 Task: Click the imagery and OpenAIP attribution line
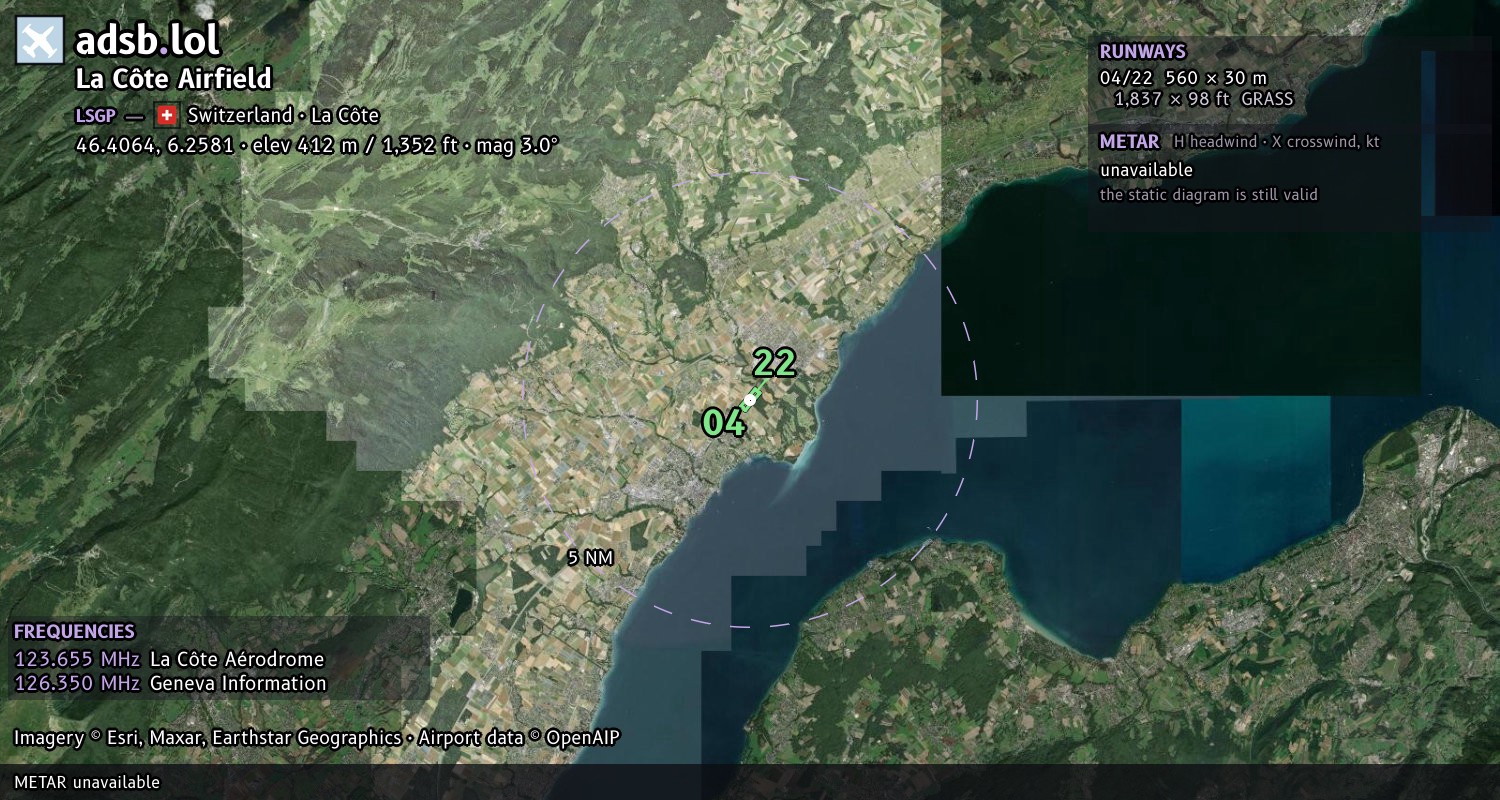(x=317, y=738)
